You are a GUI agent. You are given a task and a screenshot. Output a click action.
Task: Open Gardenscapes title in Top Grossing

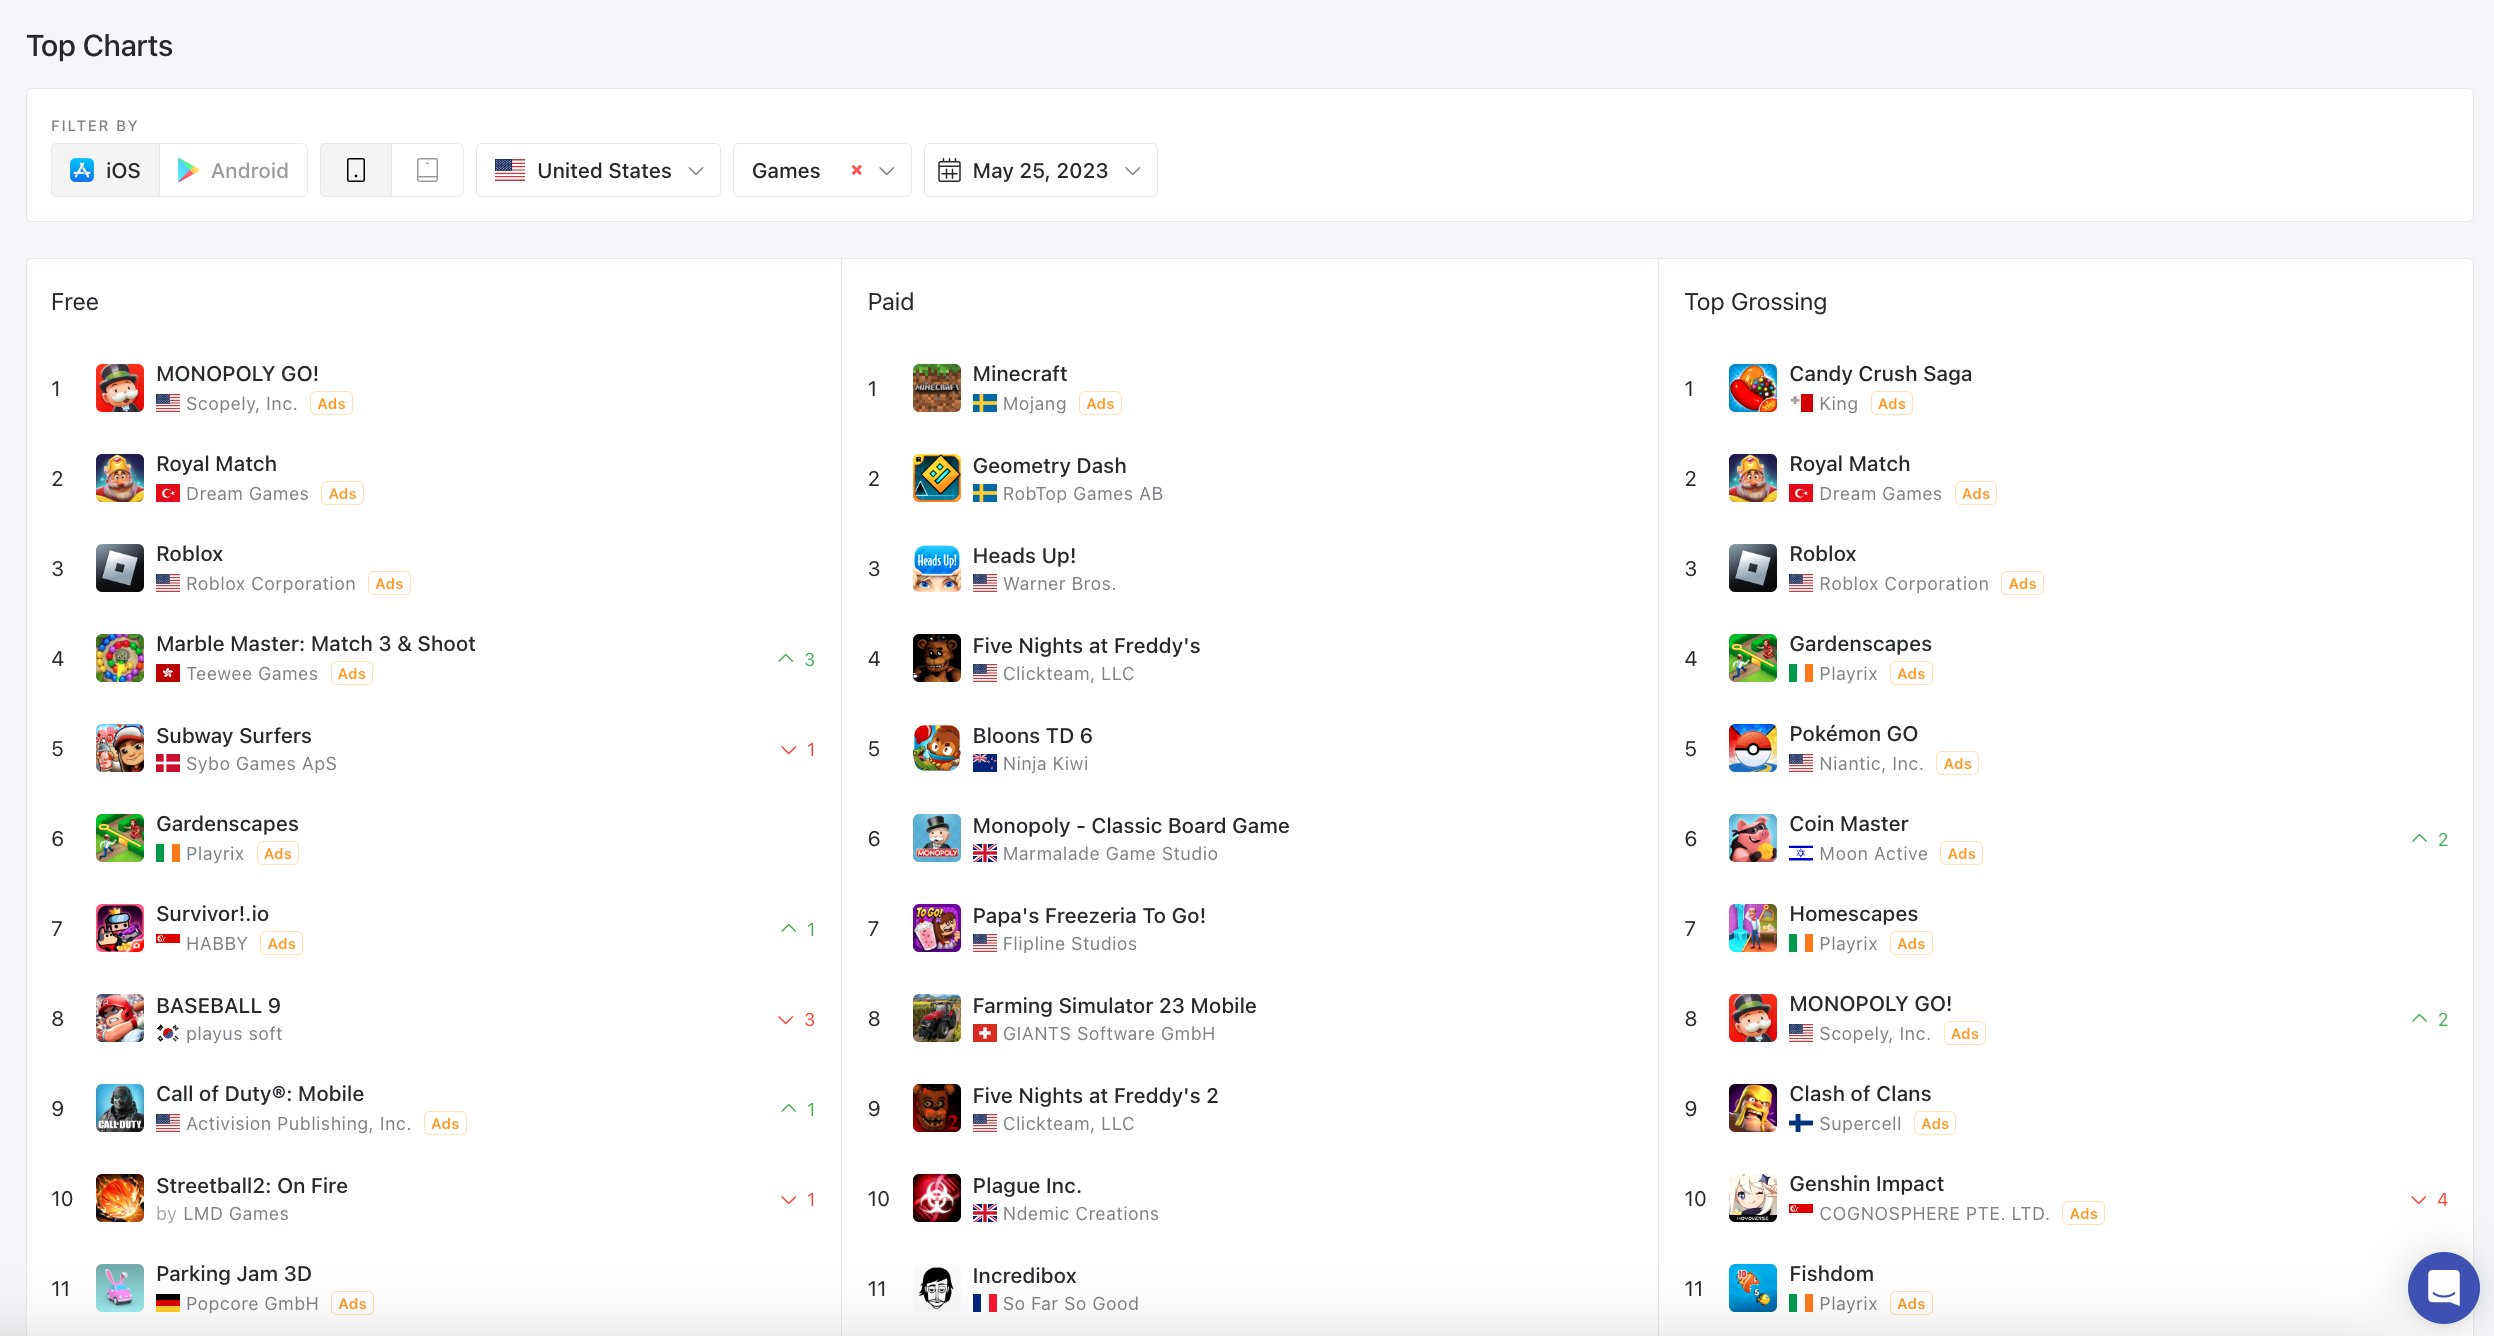tap(1860, 643)
